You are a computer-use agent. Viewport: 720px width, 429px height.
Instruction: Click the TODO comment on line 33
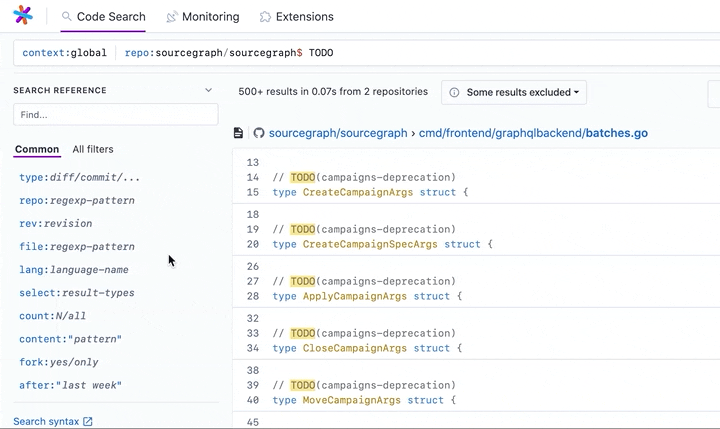[364, 333]
